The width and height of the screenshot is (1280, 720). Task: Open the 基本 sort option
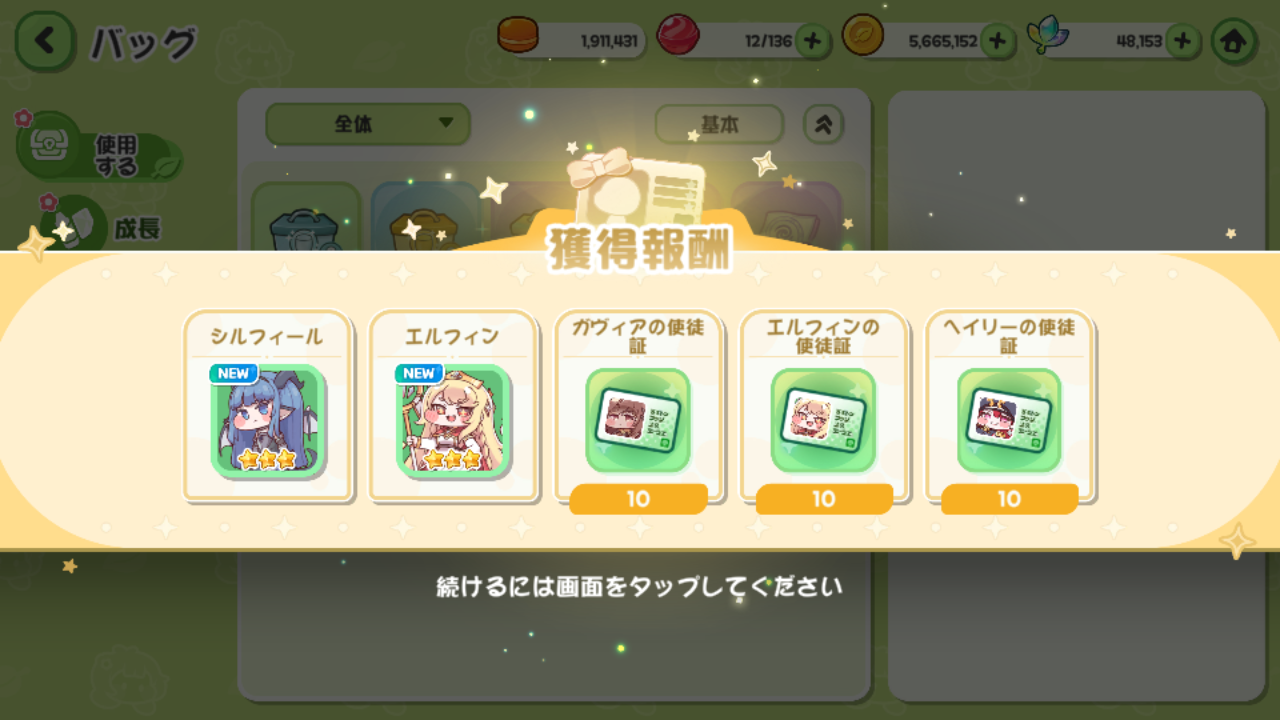coord(719,124)
